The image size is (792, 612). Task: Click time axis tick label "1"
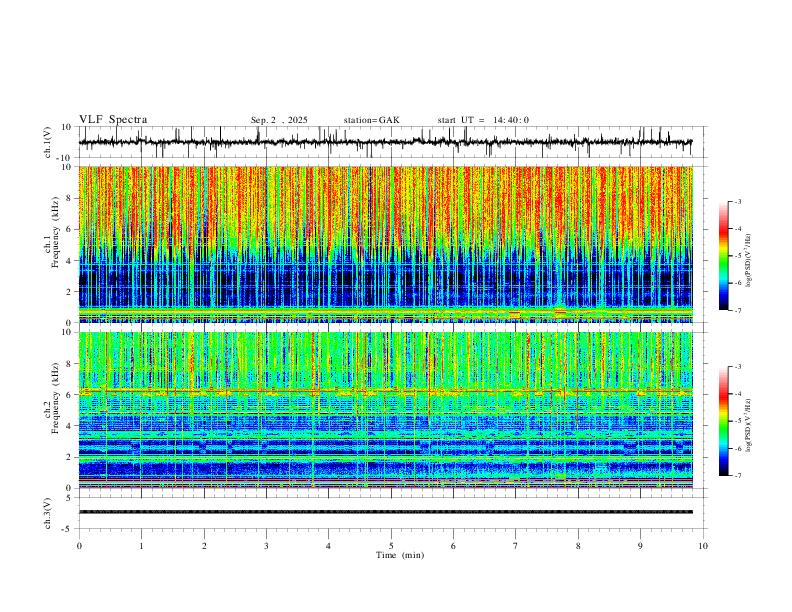coord(141,546)
